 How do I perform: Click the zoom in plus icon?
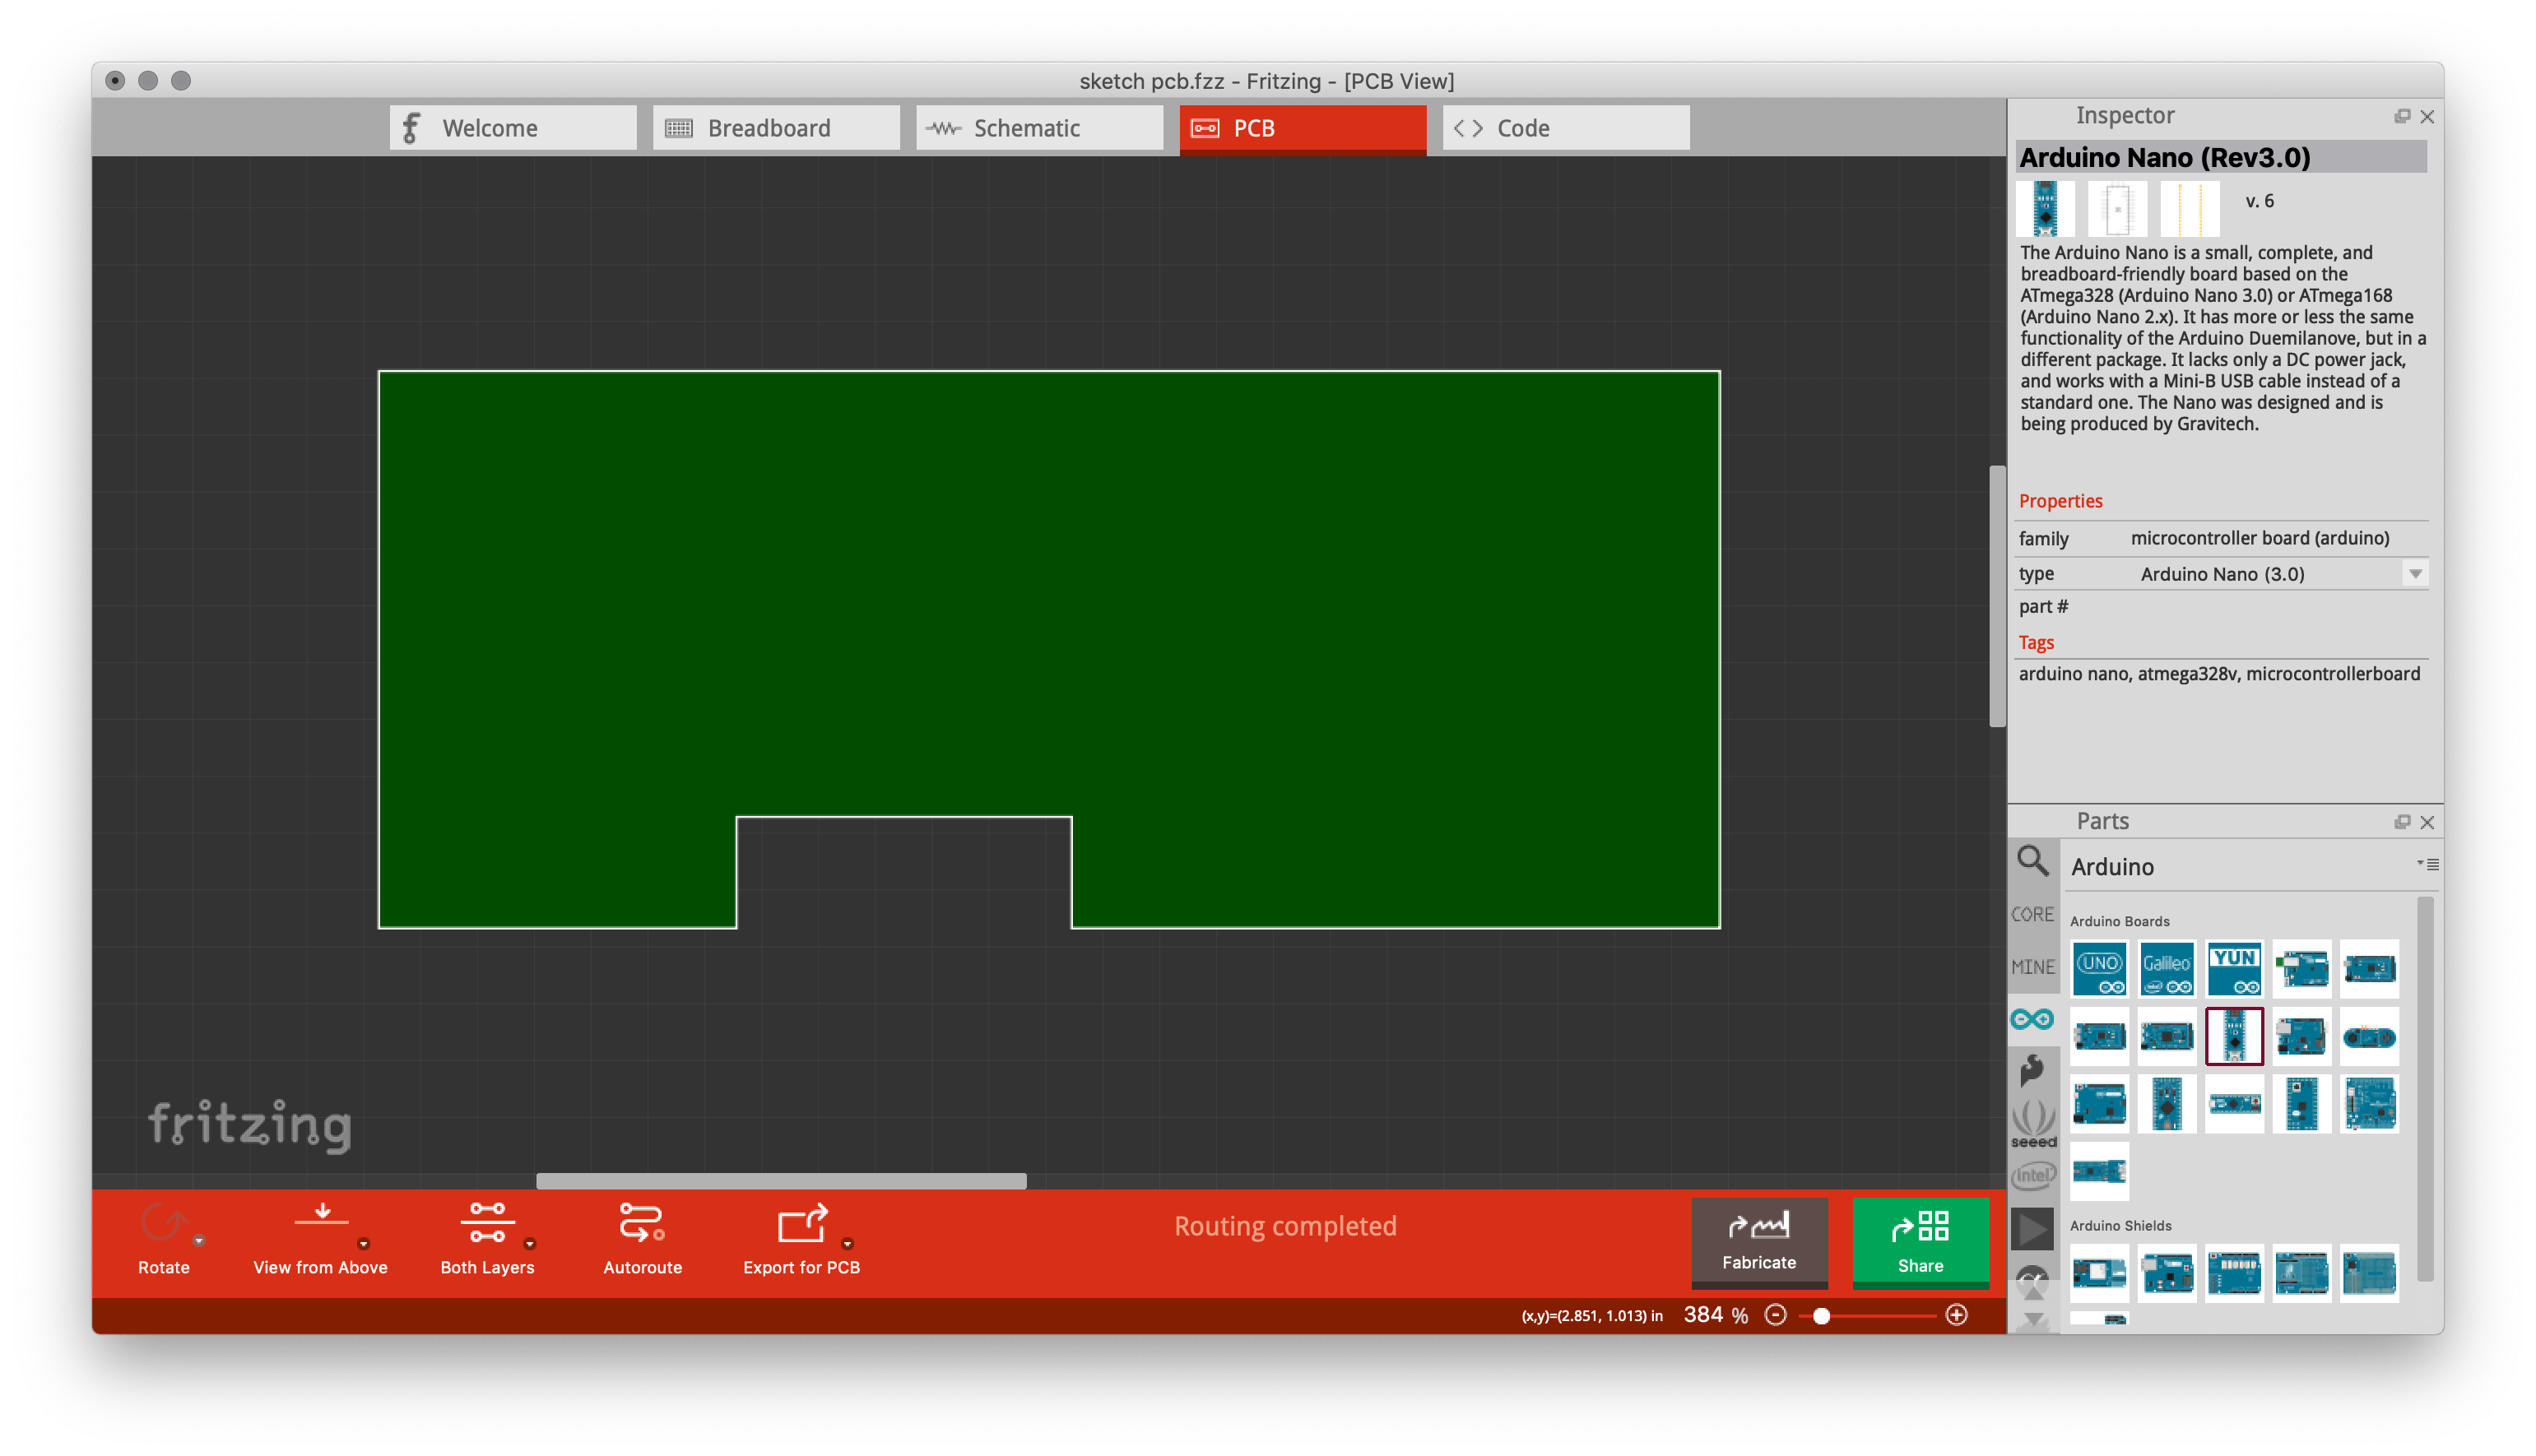pos(1957,1315)
